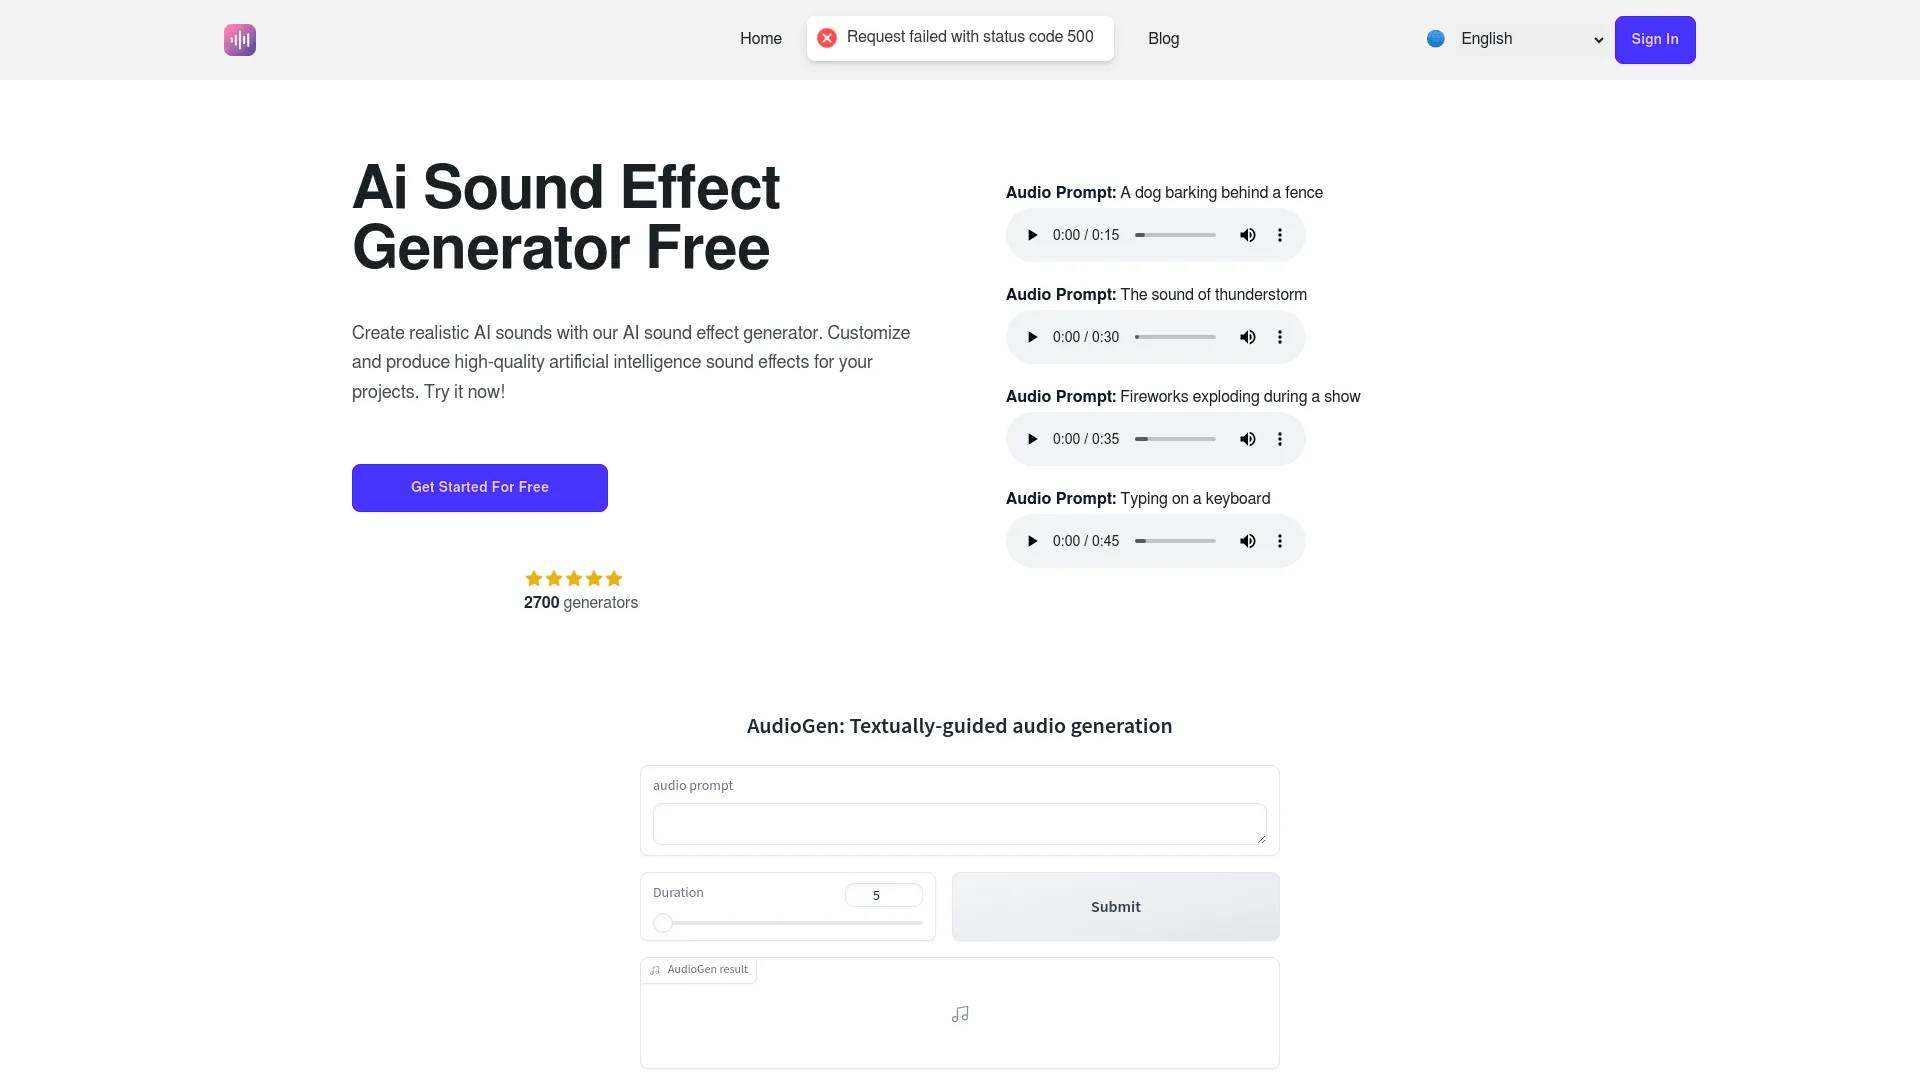
Task: Click the play button for fireworks audio
Action: click(1033, 439)
